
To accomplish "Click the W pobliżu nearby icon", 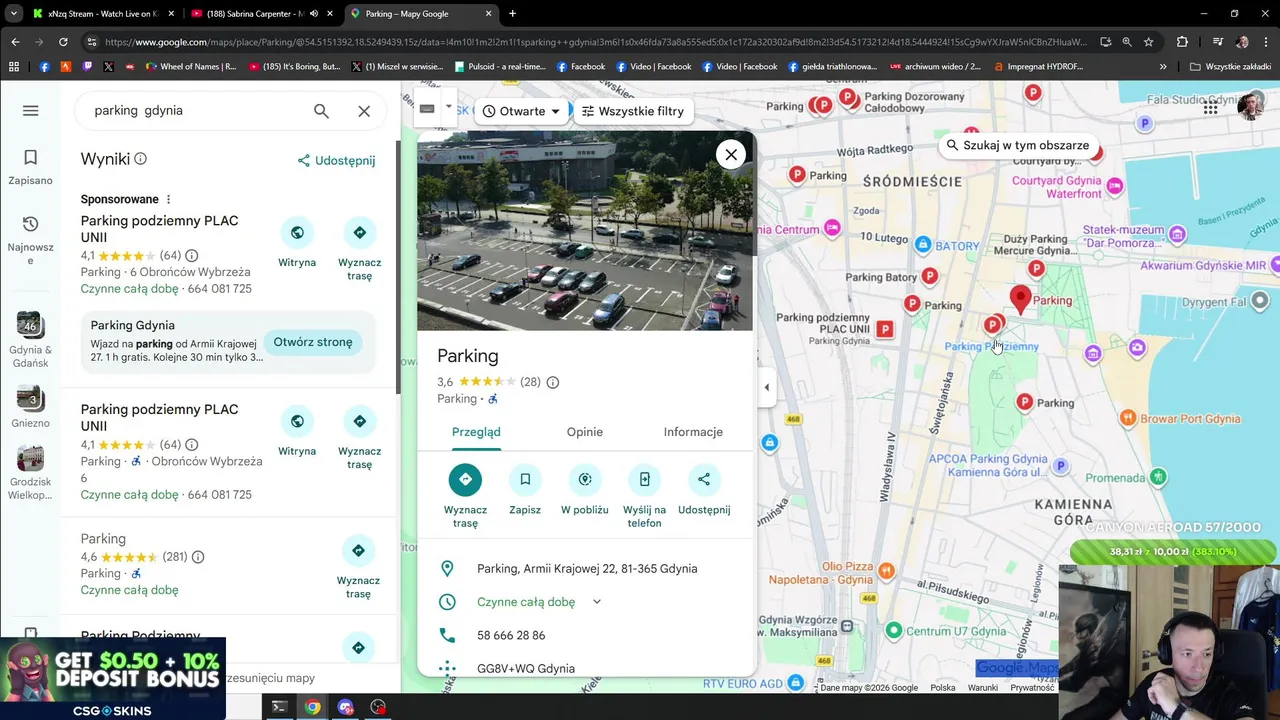I will click(x=585, y=480).
